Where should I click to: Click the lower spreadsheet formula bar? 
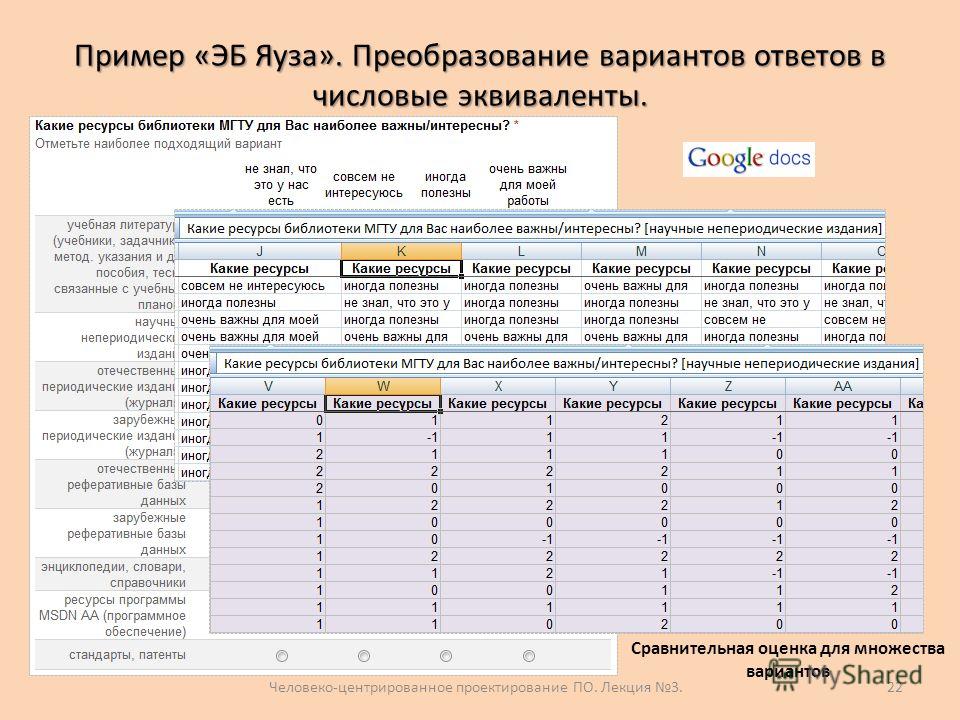569,364
